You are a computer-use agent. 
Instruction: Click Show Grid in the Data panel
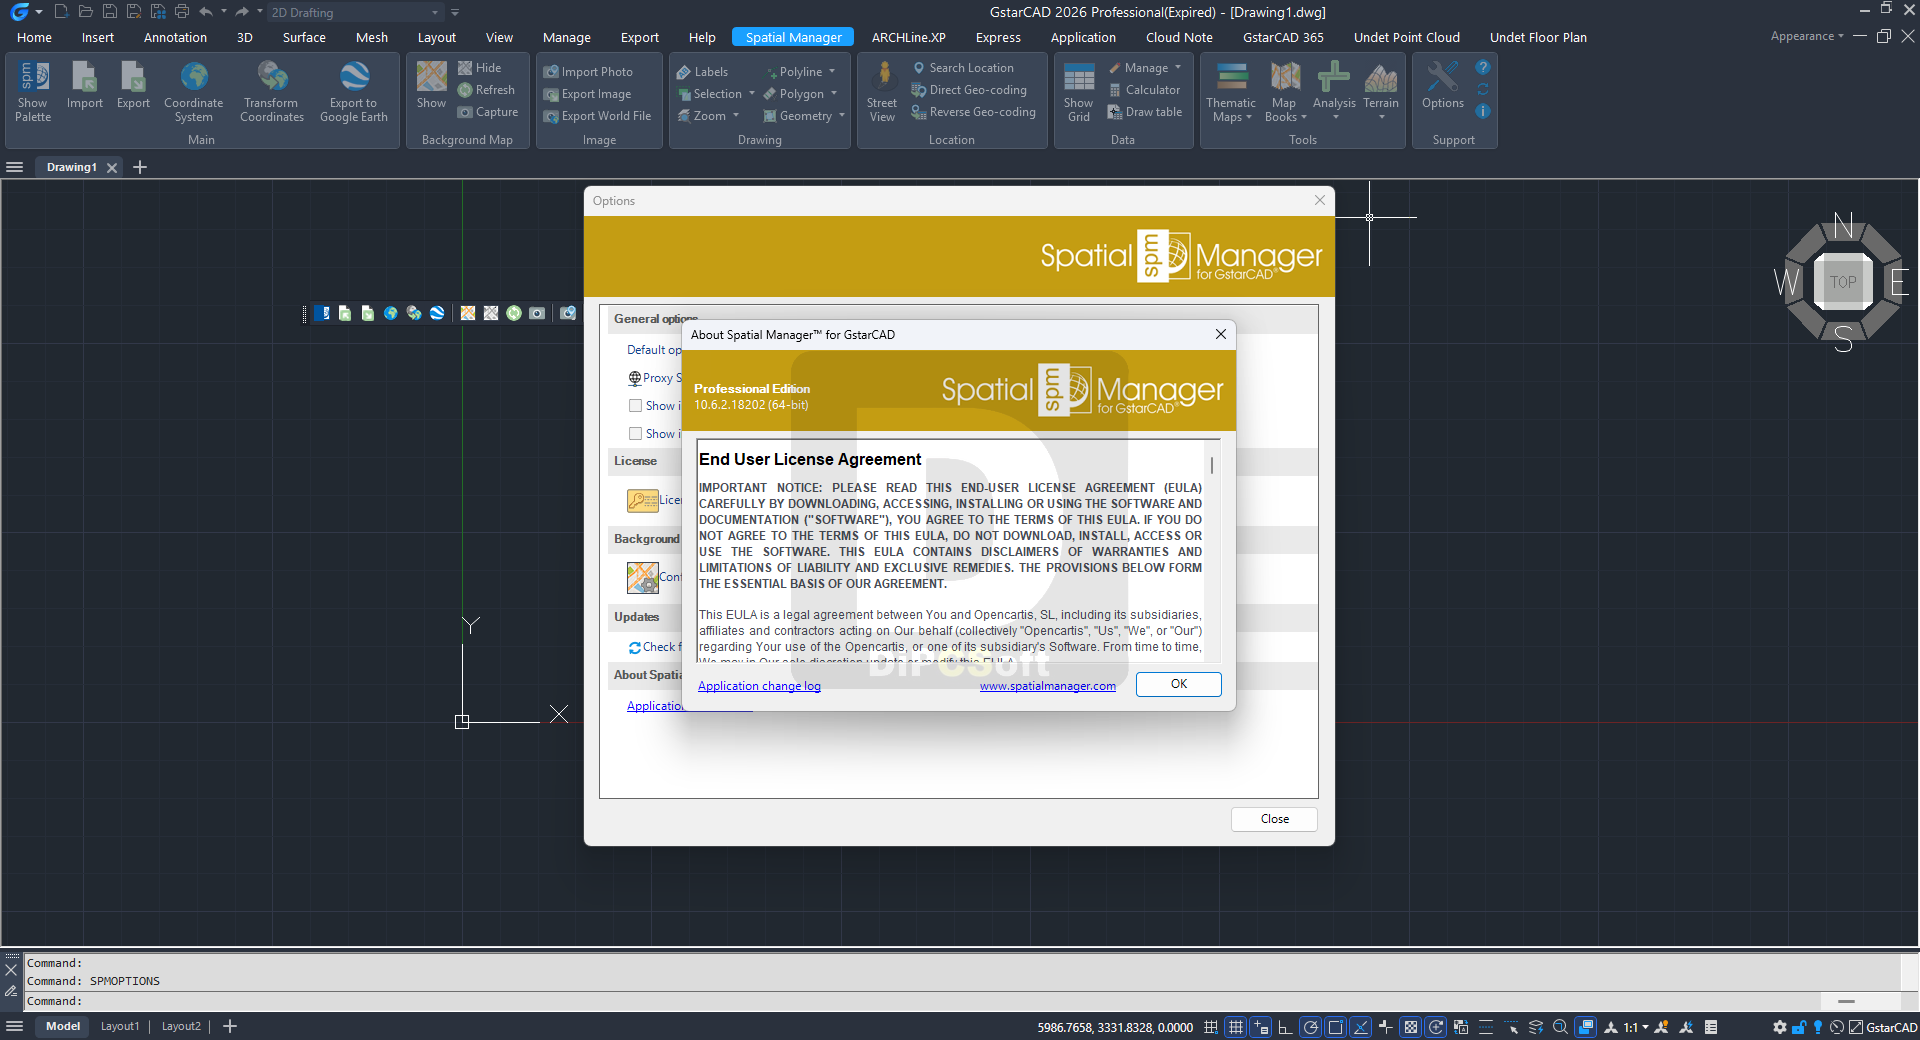[x=1079, y=92]
